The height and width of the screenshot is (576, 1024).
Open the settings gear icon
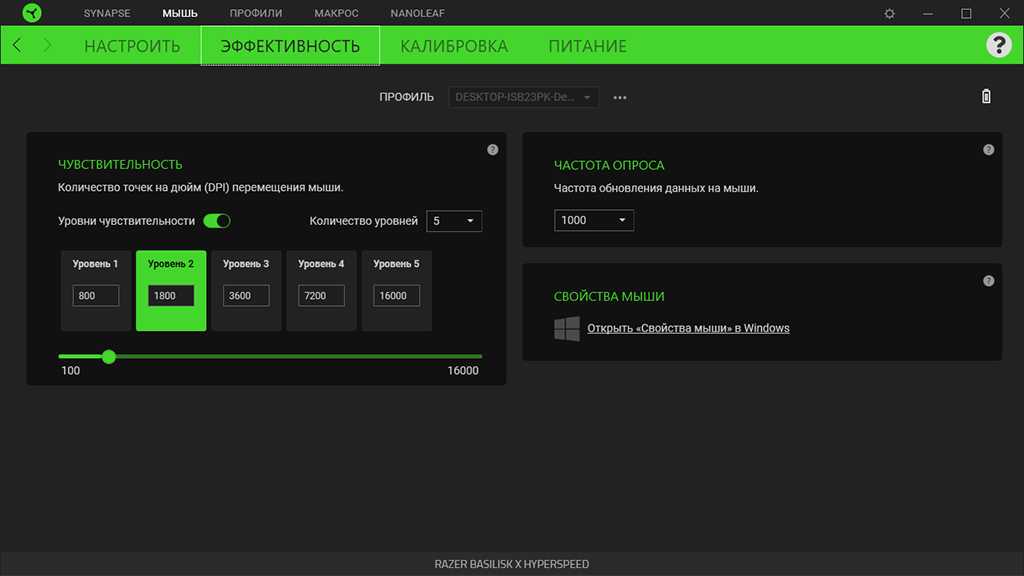[x=890, y=13]
